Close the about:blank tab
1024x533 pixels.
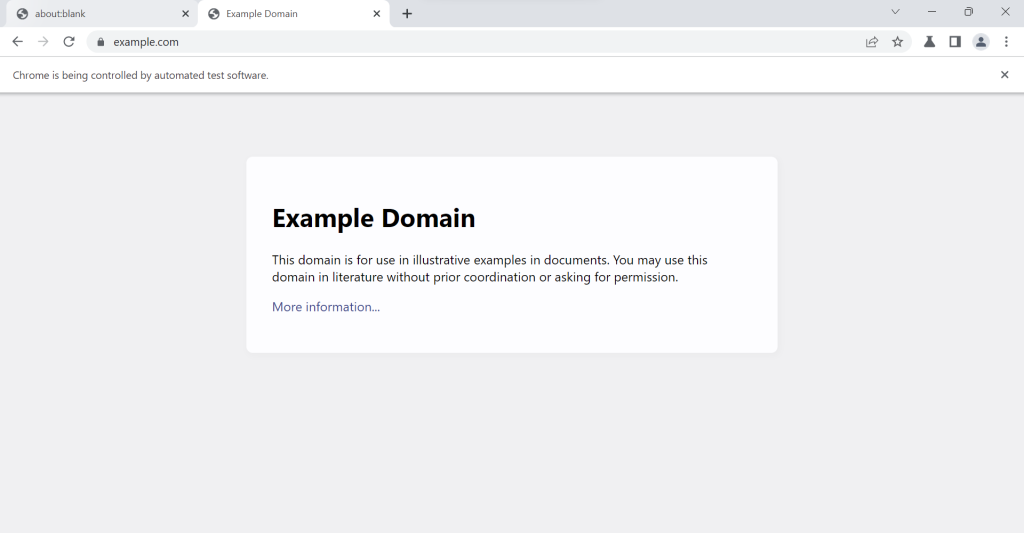point(185,14)
